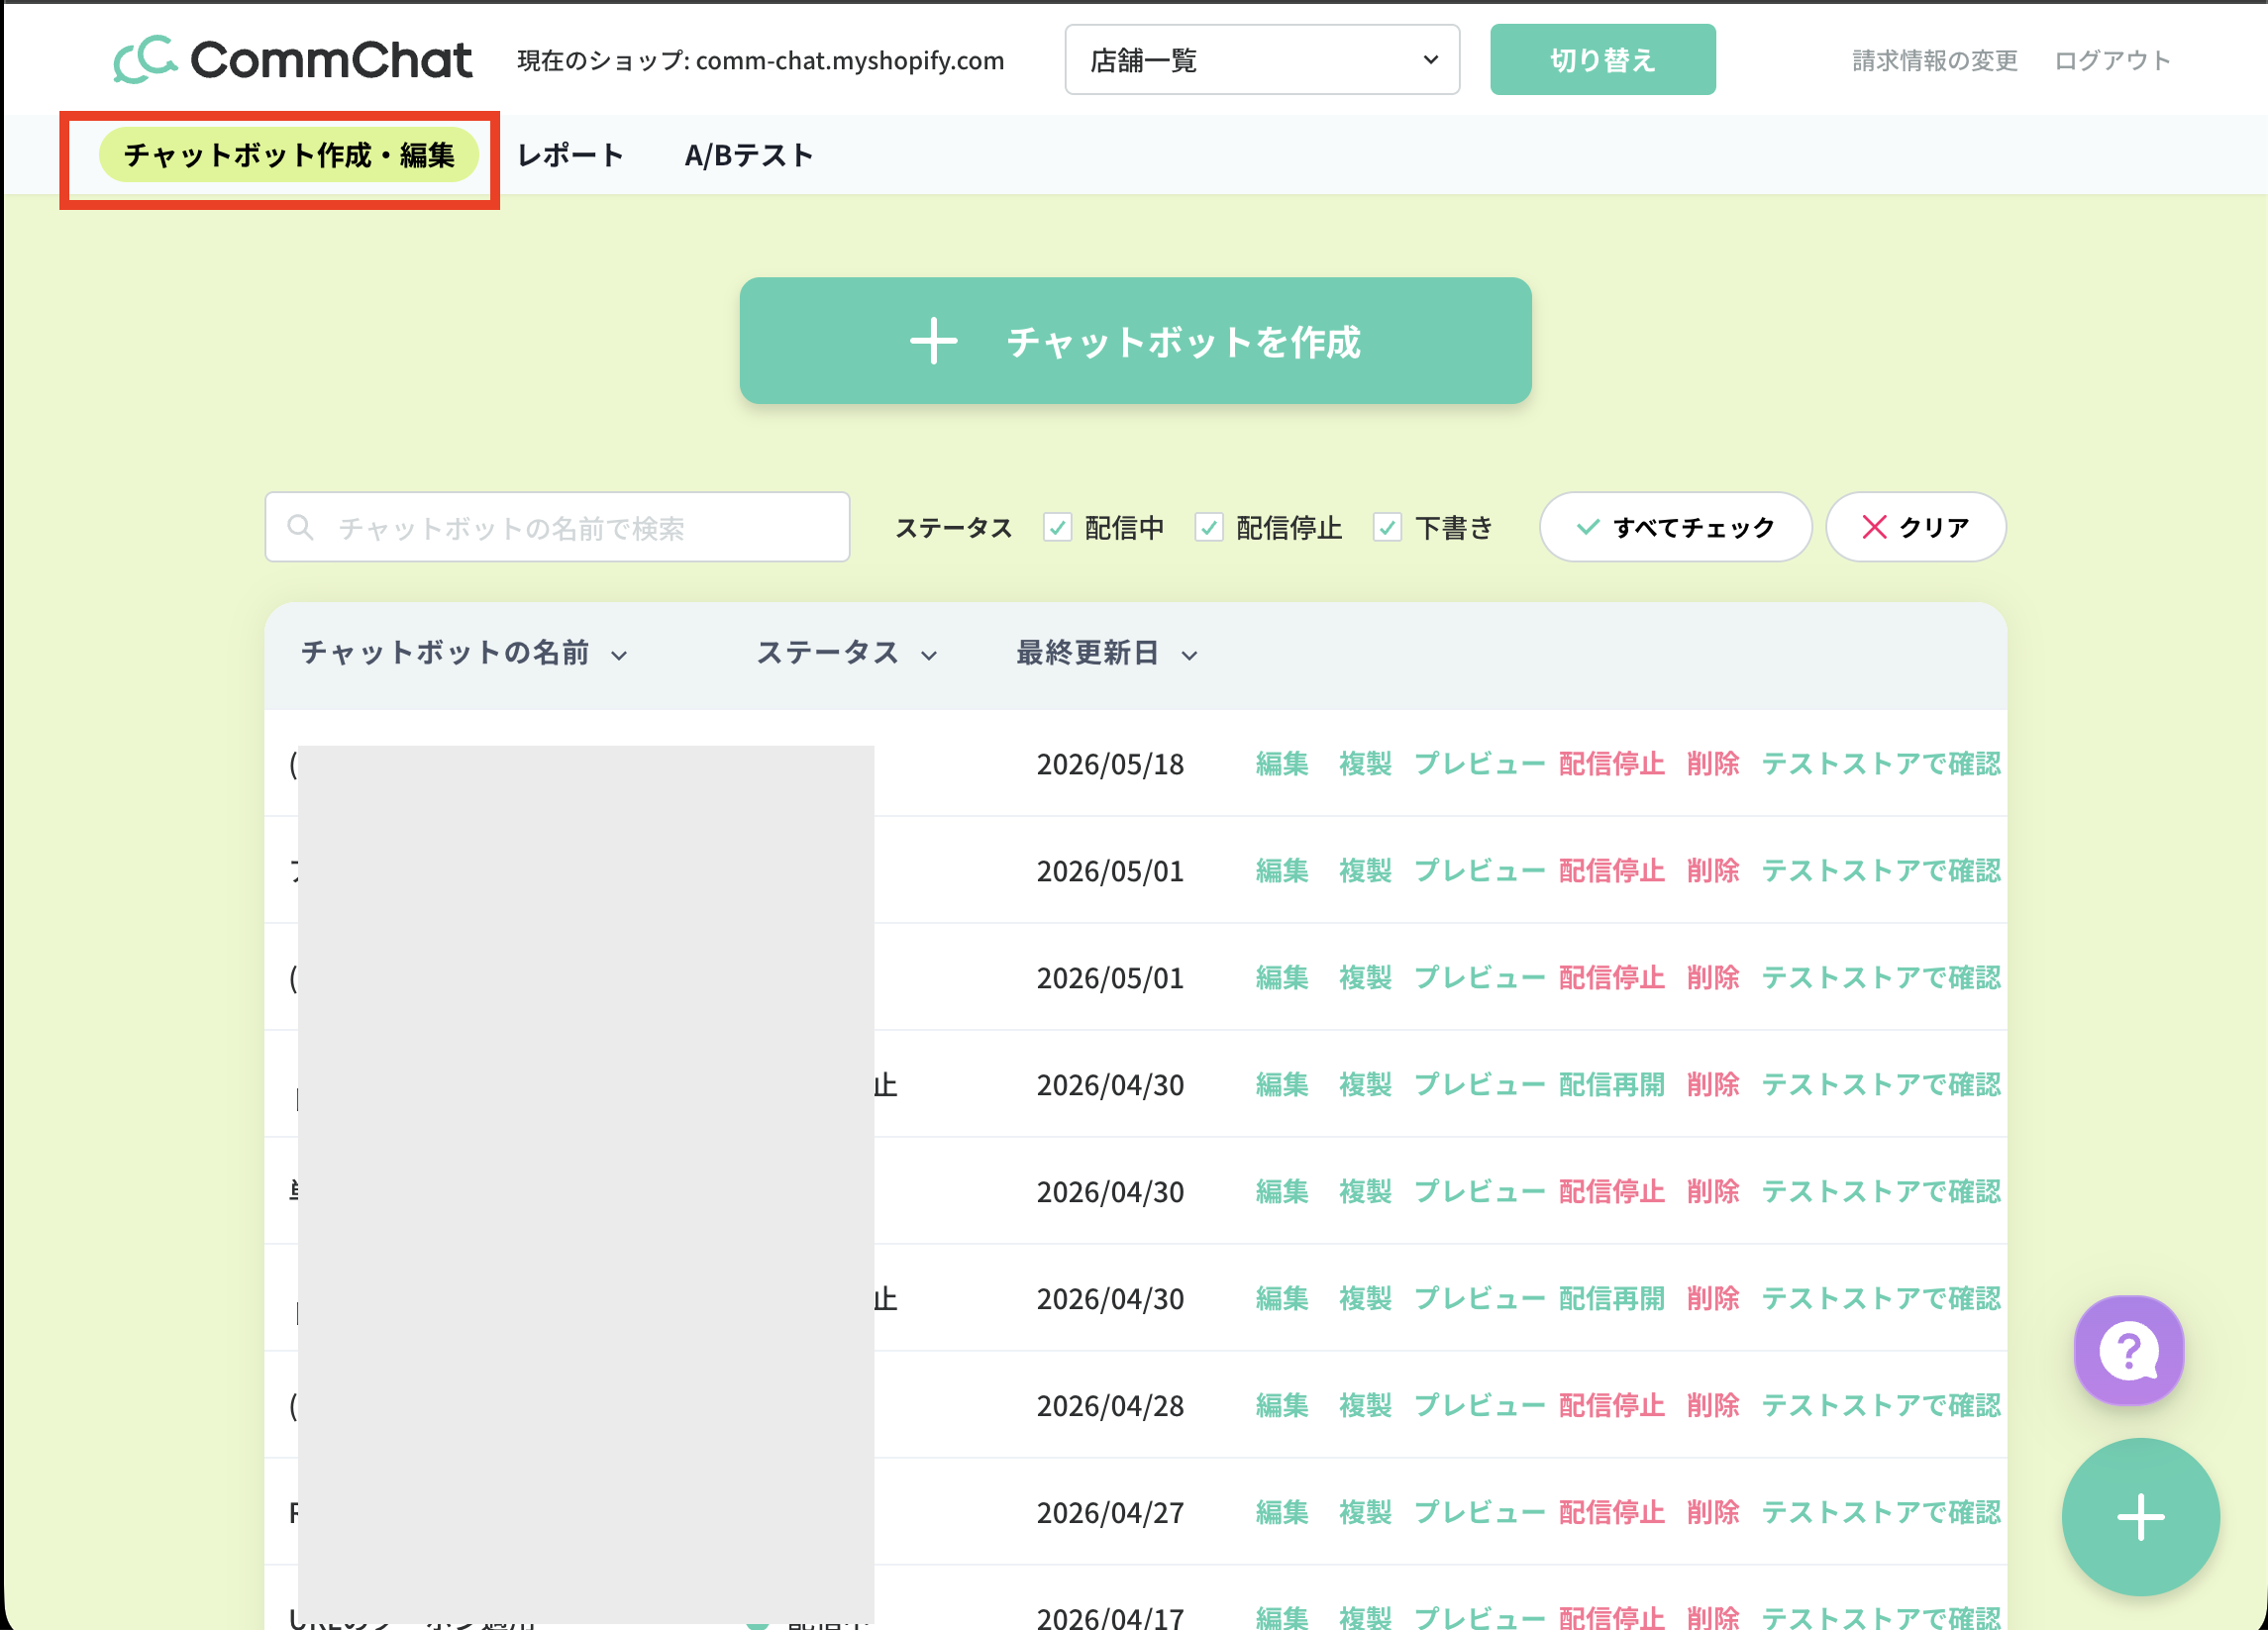The image size is (2268, 1630).
Task: Toggle the 配信停止 status checkbox
Action: [1209, 527]
